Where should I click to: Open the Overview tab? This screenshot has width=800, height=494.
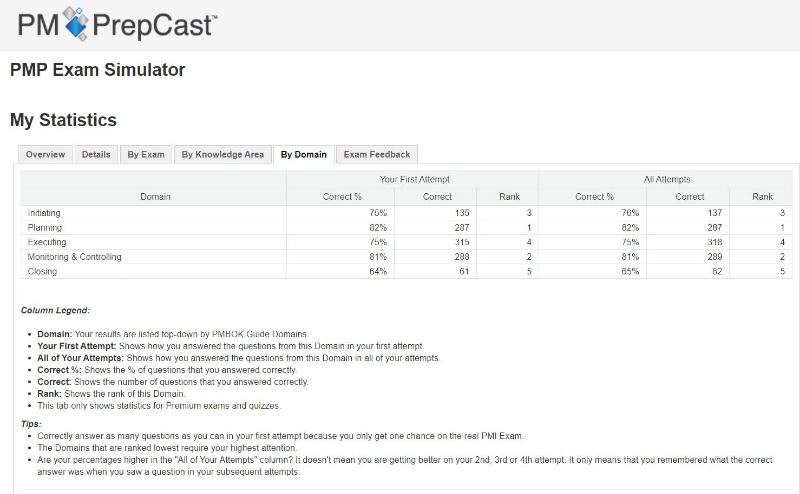click(45, 155)
